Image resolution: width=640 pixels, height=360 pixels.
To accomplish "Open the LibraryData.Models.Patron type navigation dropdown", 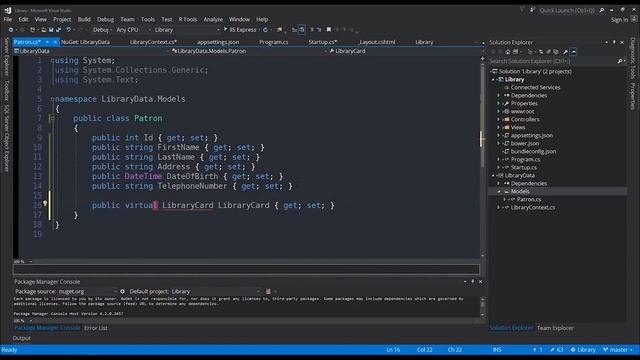I will pyautogui.click(x=249, y=51).
